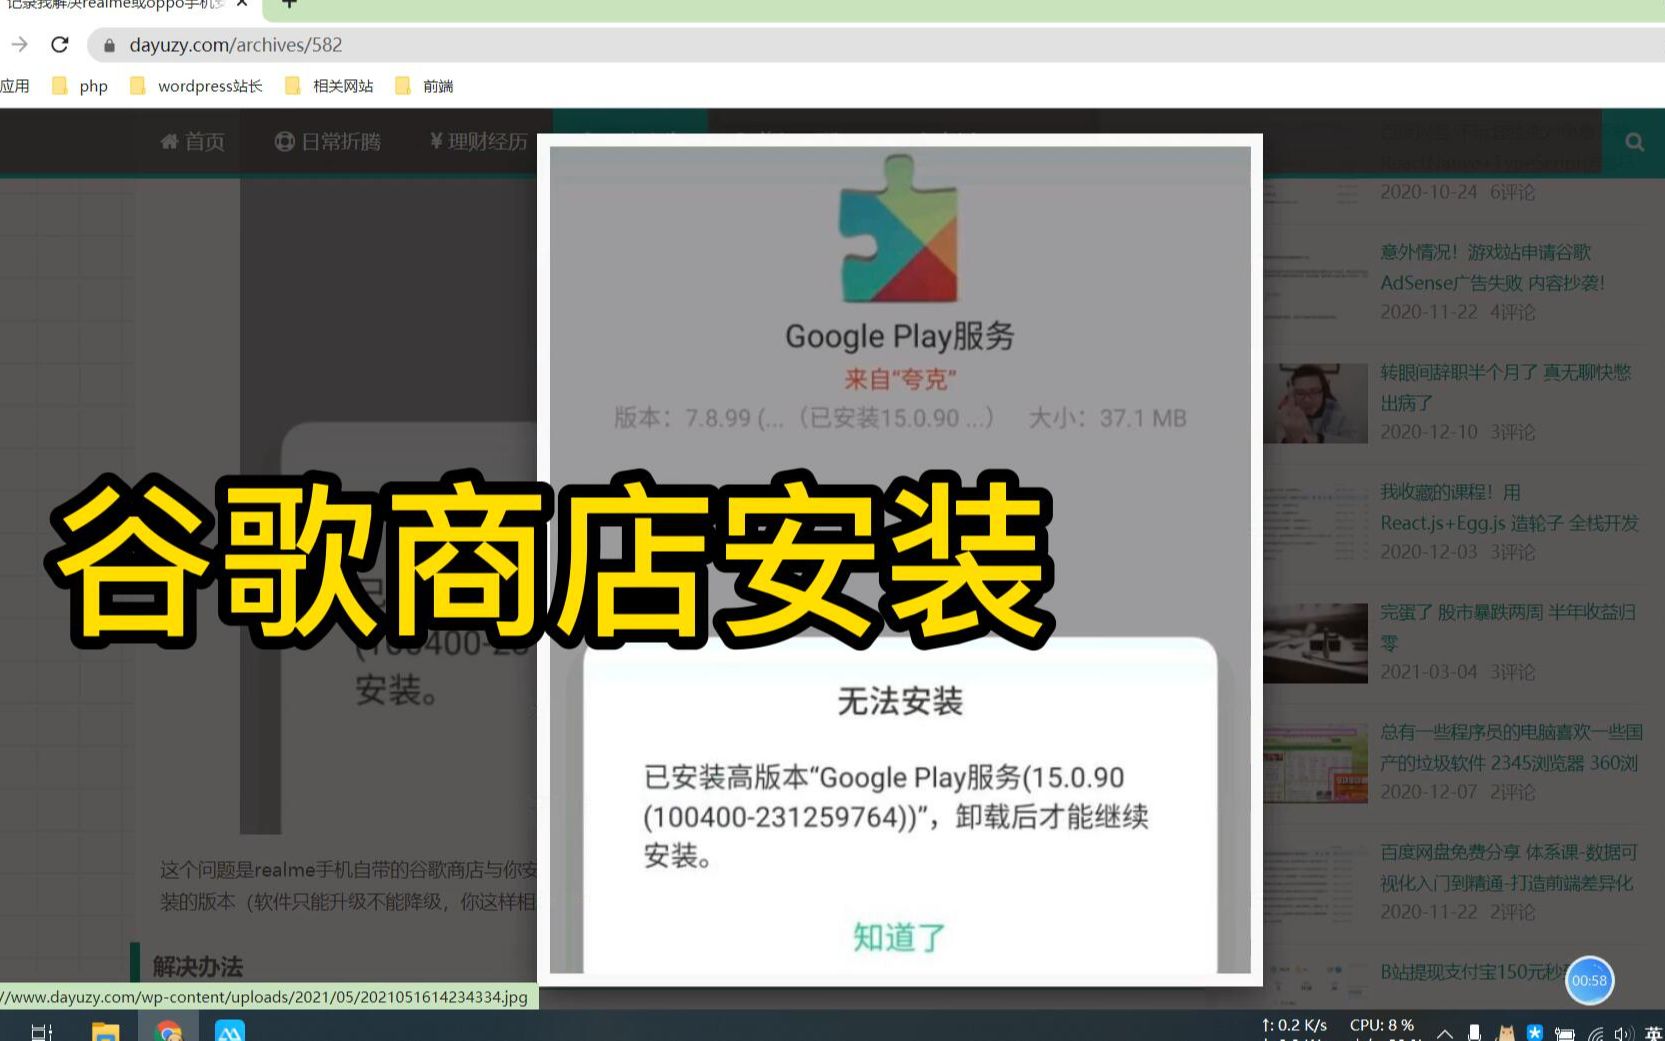Click the Chrome icon in the taskbar
The image size is (1665, 1041).
(168, 1032)
